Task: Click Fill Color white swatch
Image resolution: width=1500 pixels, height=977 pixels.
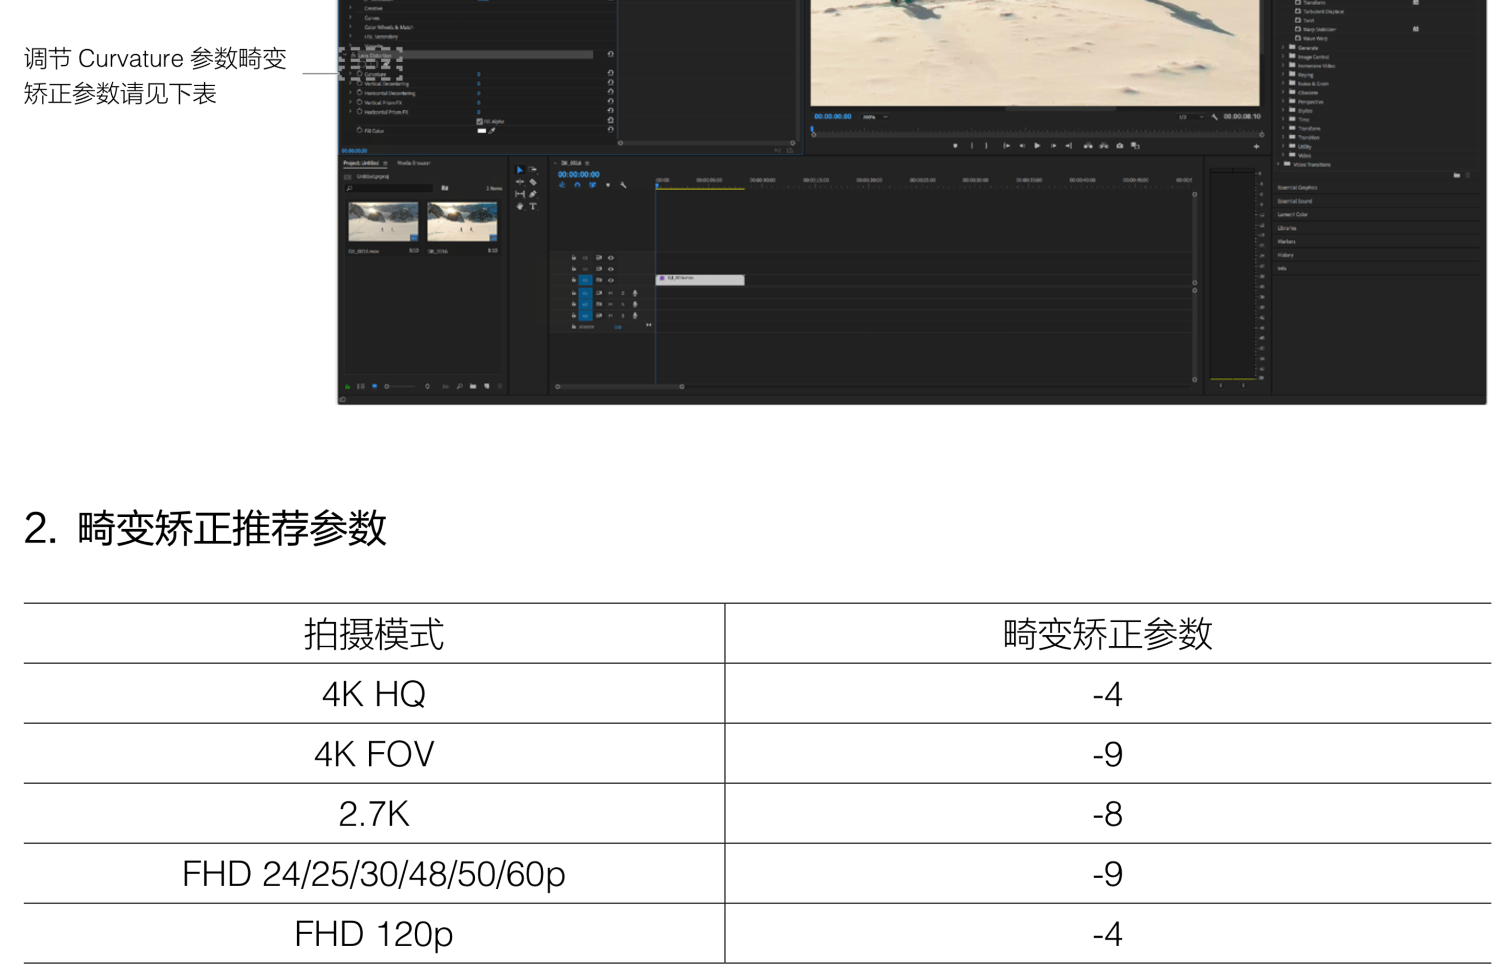Action: click(x=482, y=131)
